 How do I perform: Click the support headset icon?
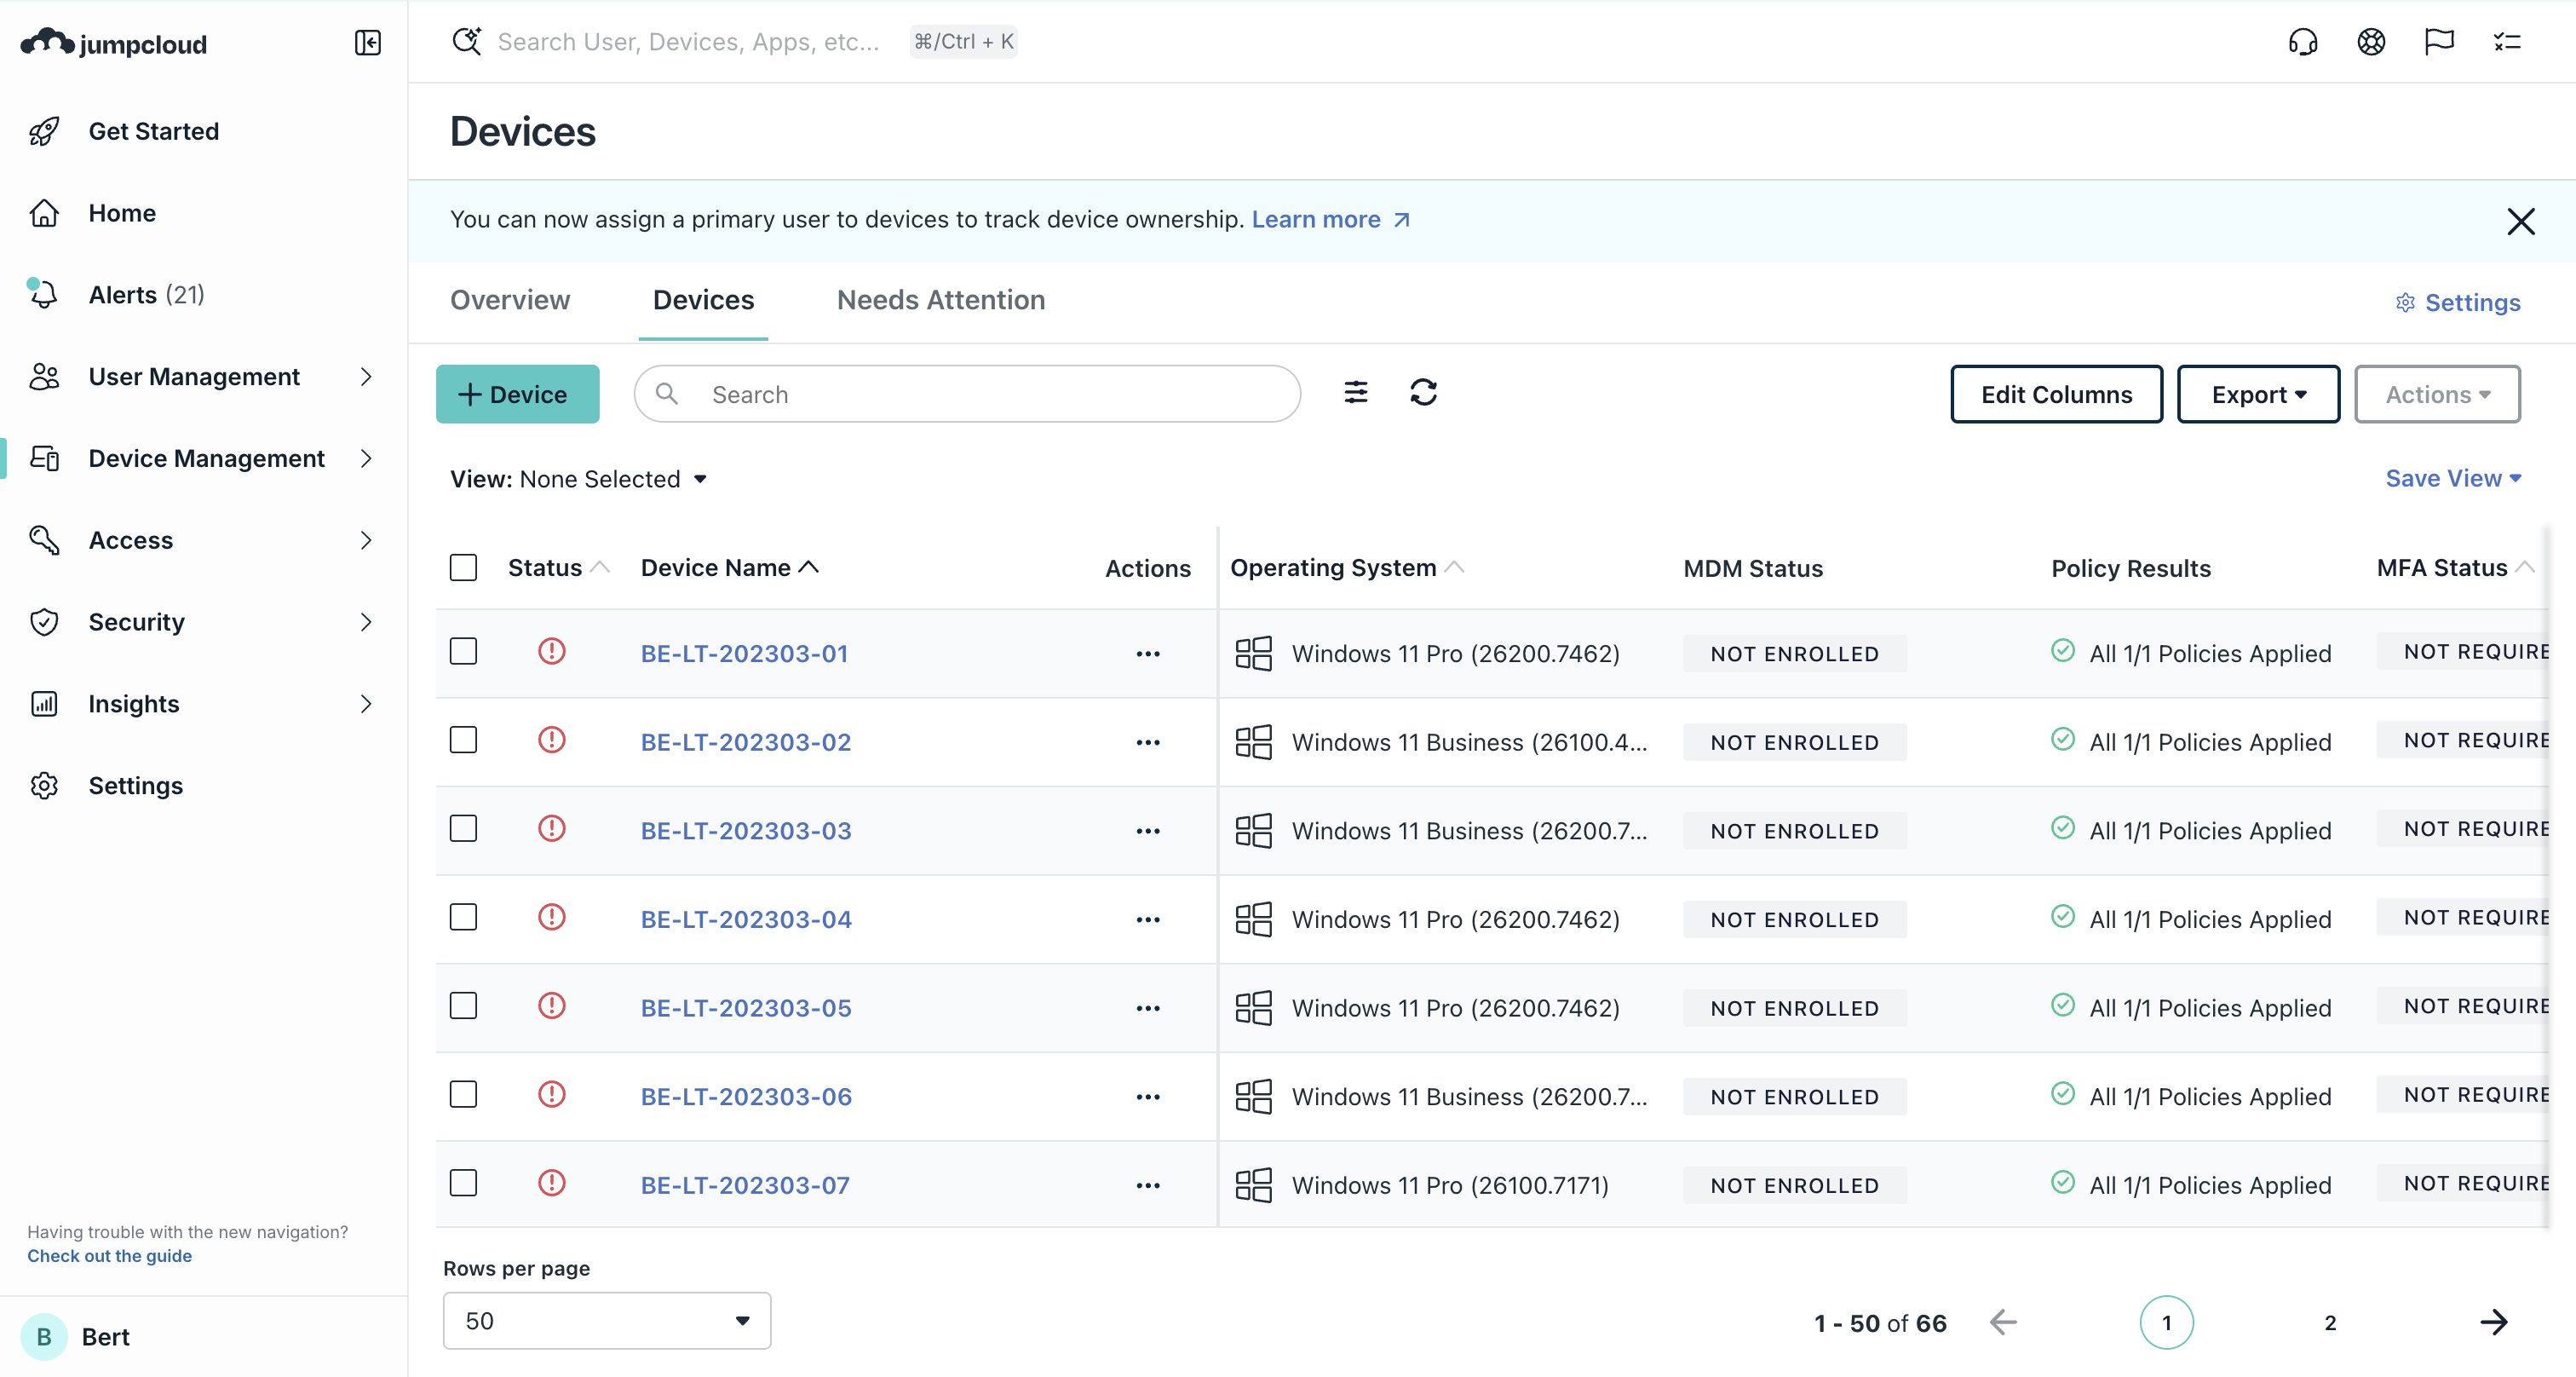coord(2302,42)
